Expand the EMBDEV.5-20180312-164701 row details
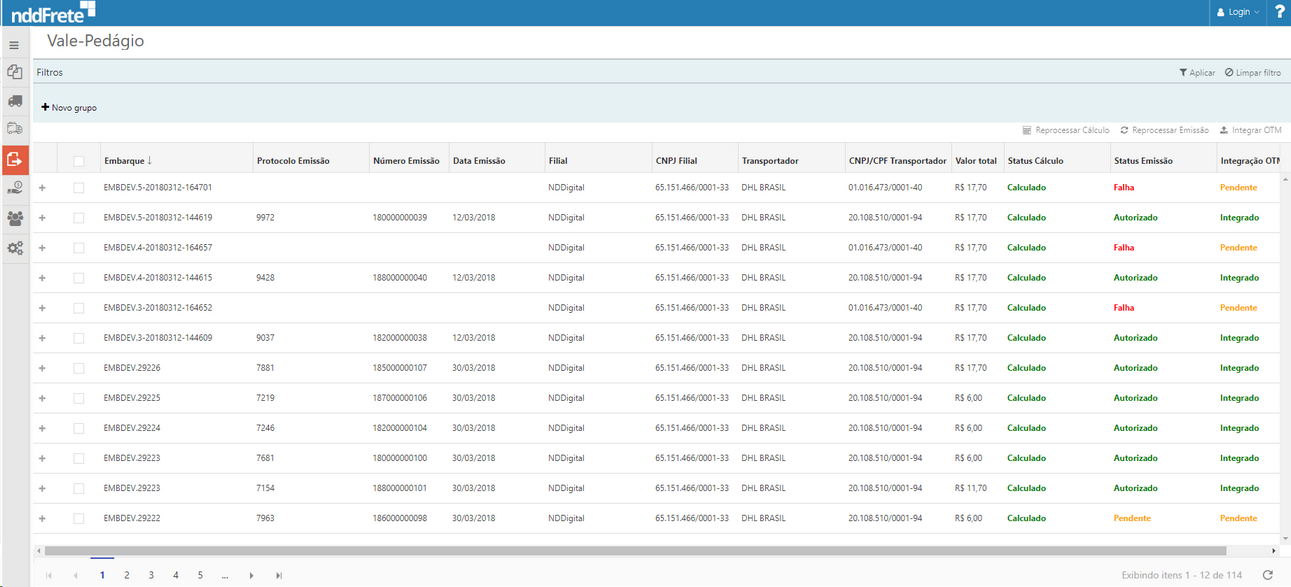 42,188
